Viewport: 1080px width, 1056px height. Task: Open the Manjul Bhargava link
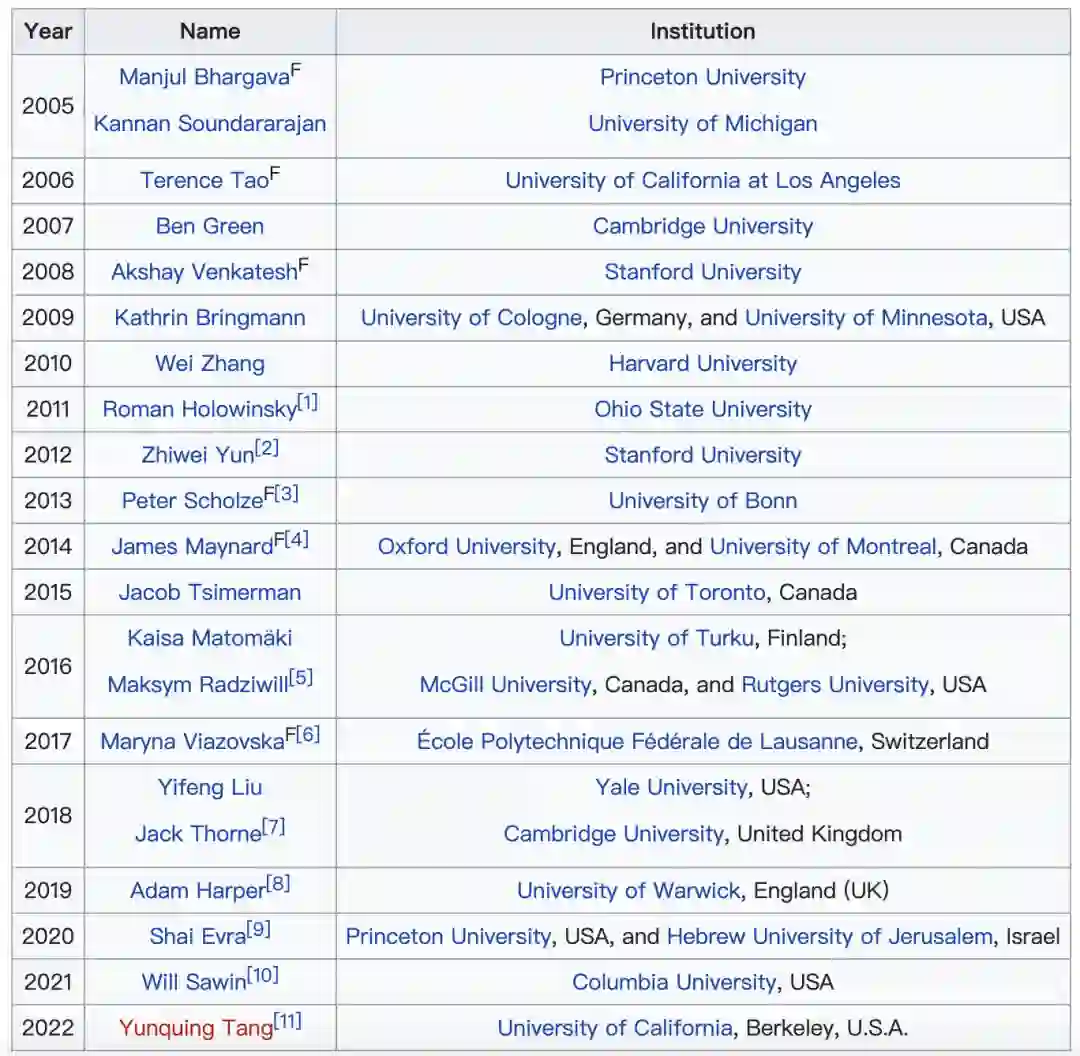point(204,77)
